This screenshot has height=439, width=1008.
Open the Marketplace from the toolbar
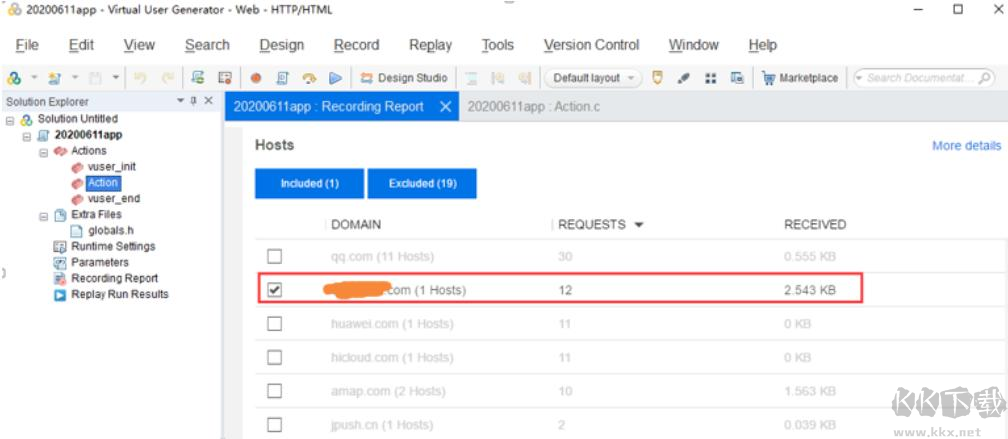click(x=799, y=78)
